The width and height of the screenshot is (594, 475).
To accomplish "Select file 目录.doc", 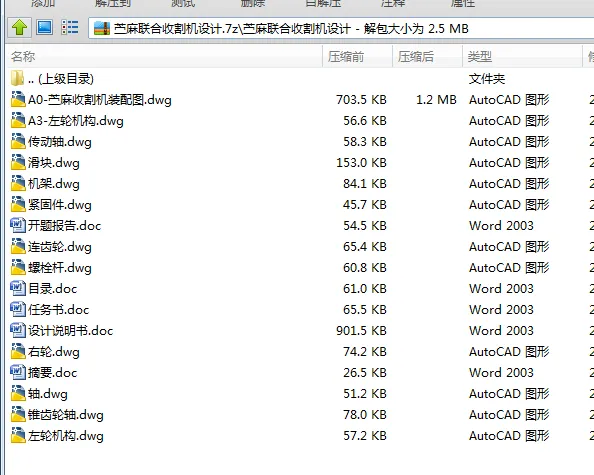I will tap(52, 289).
